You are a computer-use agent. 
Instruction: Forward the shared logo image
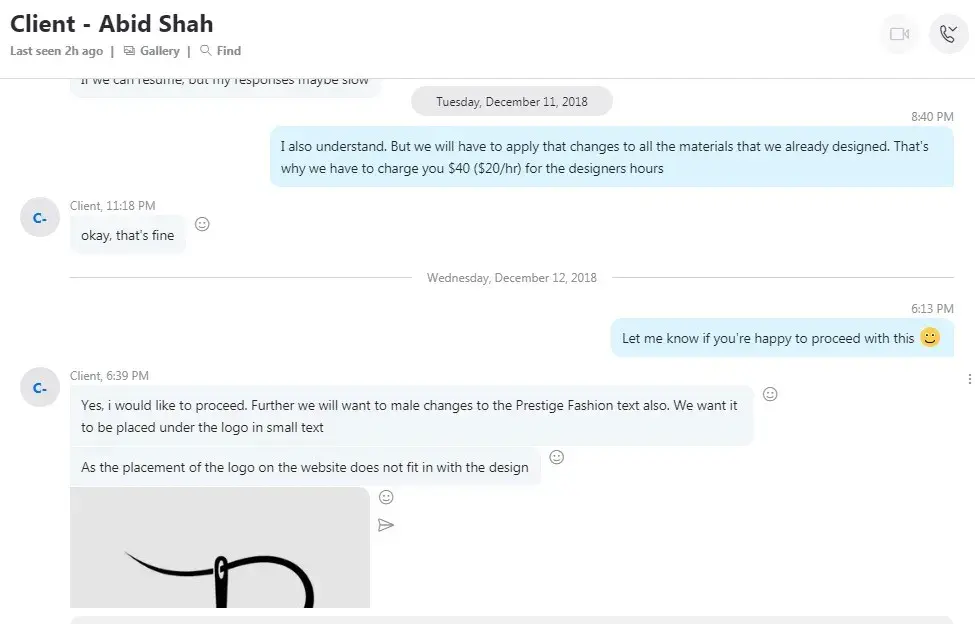[x=386, y=525]
